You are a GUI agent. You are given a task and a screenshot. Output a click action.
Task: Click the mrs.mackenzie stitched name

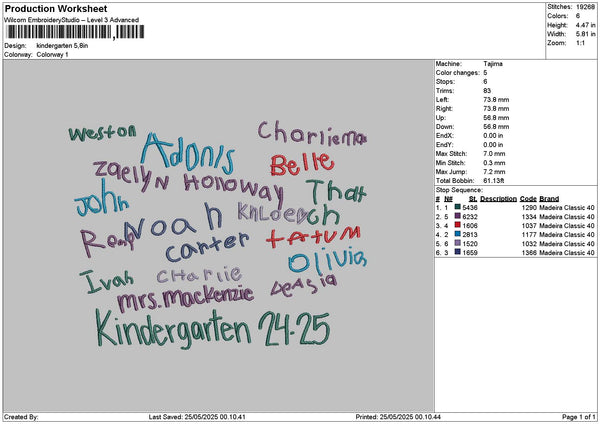185,298
